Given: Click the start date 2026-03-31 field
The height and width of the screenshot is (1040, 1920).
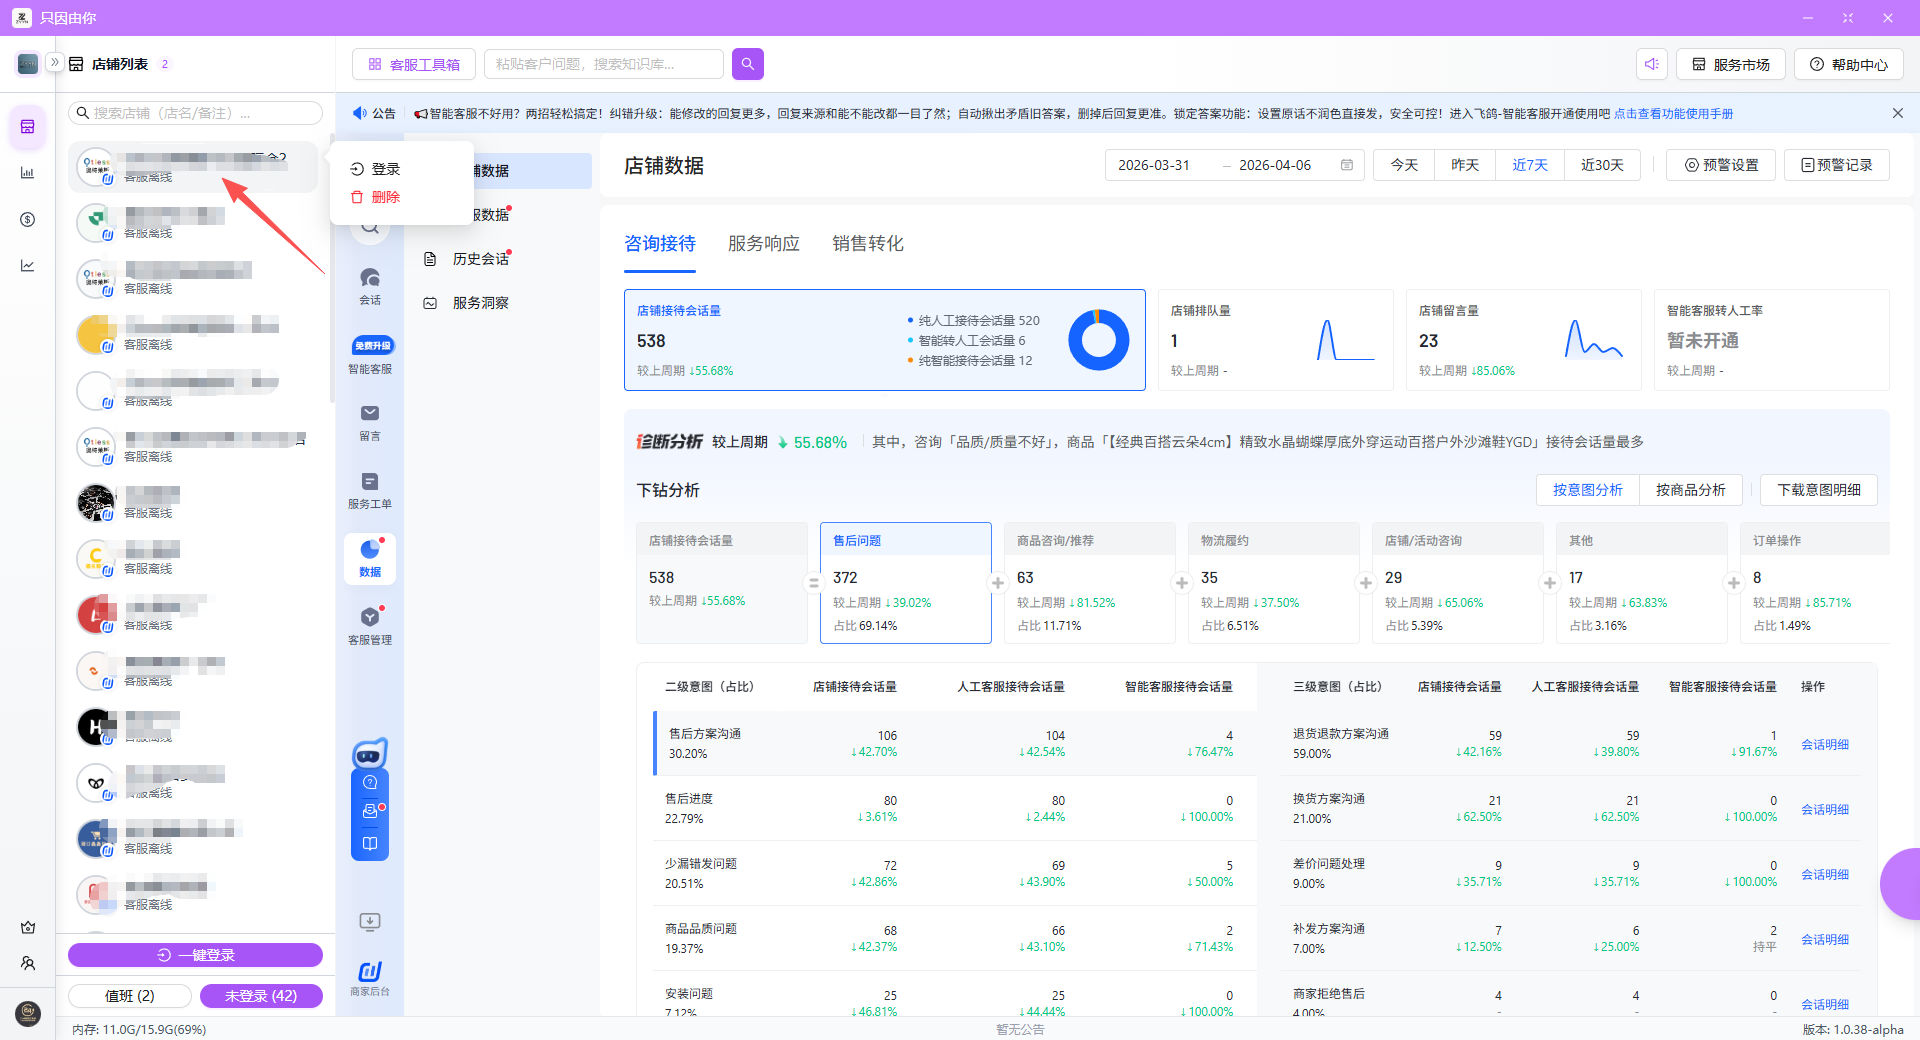Looking at the screenshot, I should tap(1154, 165).
